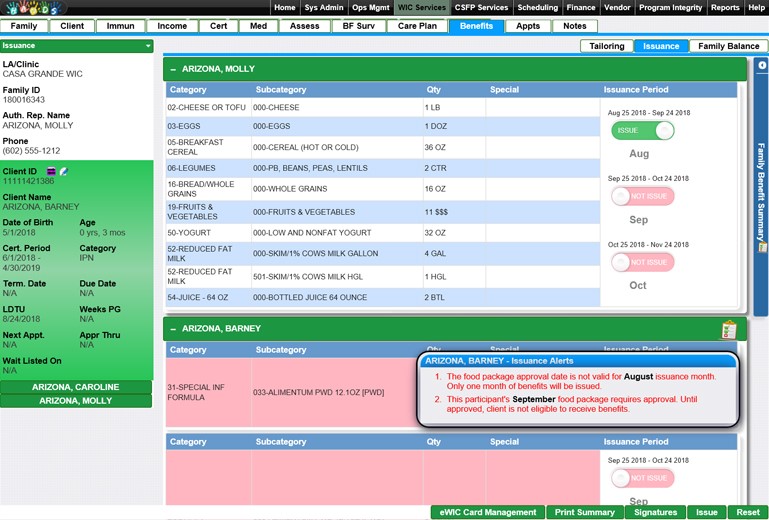Open the Scheduling menu
769x520 pixels.
coord(537,7)
